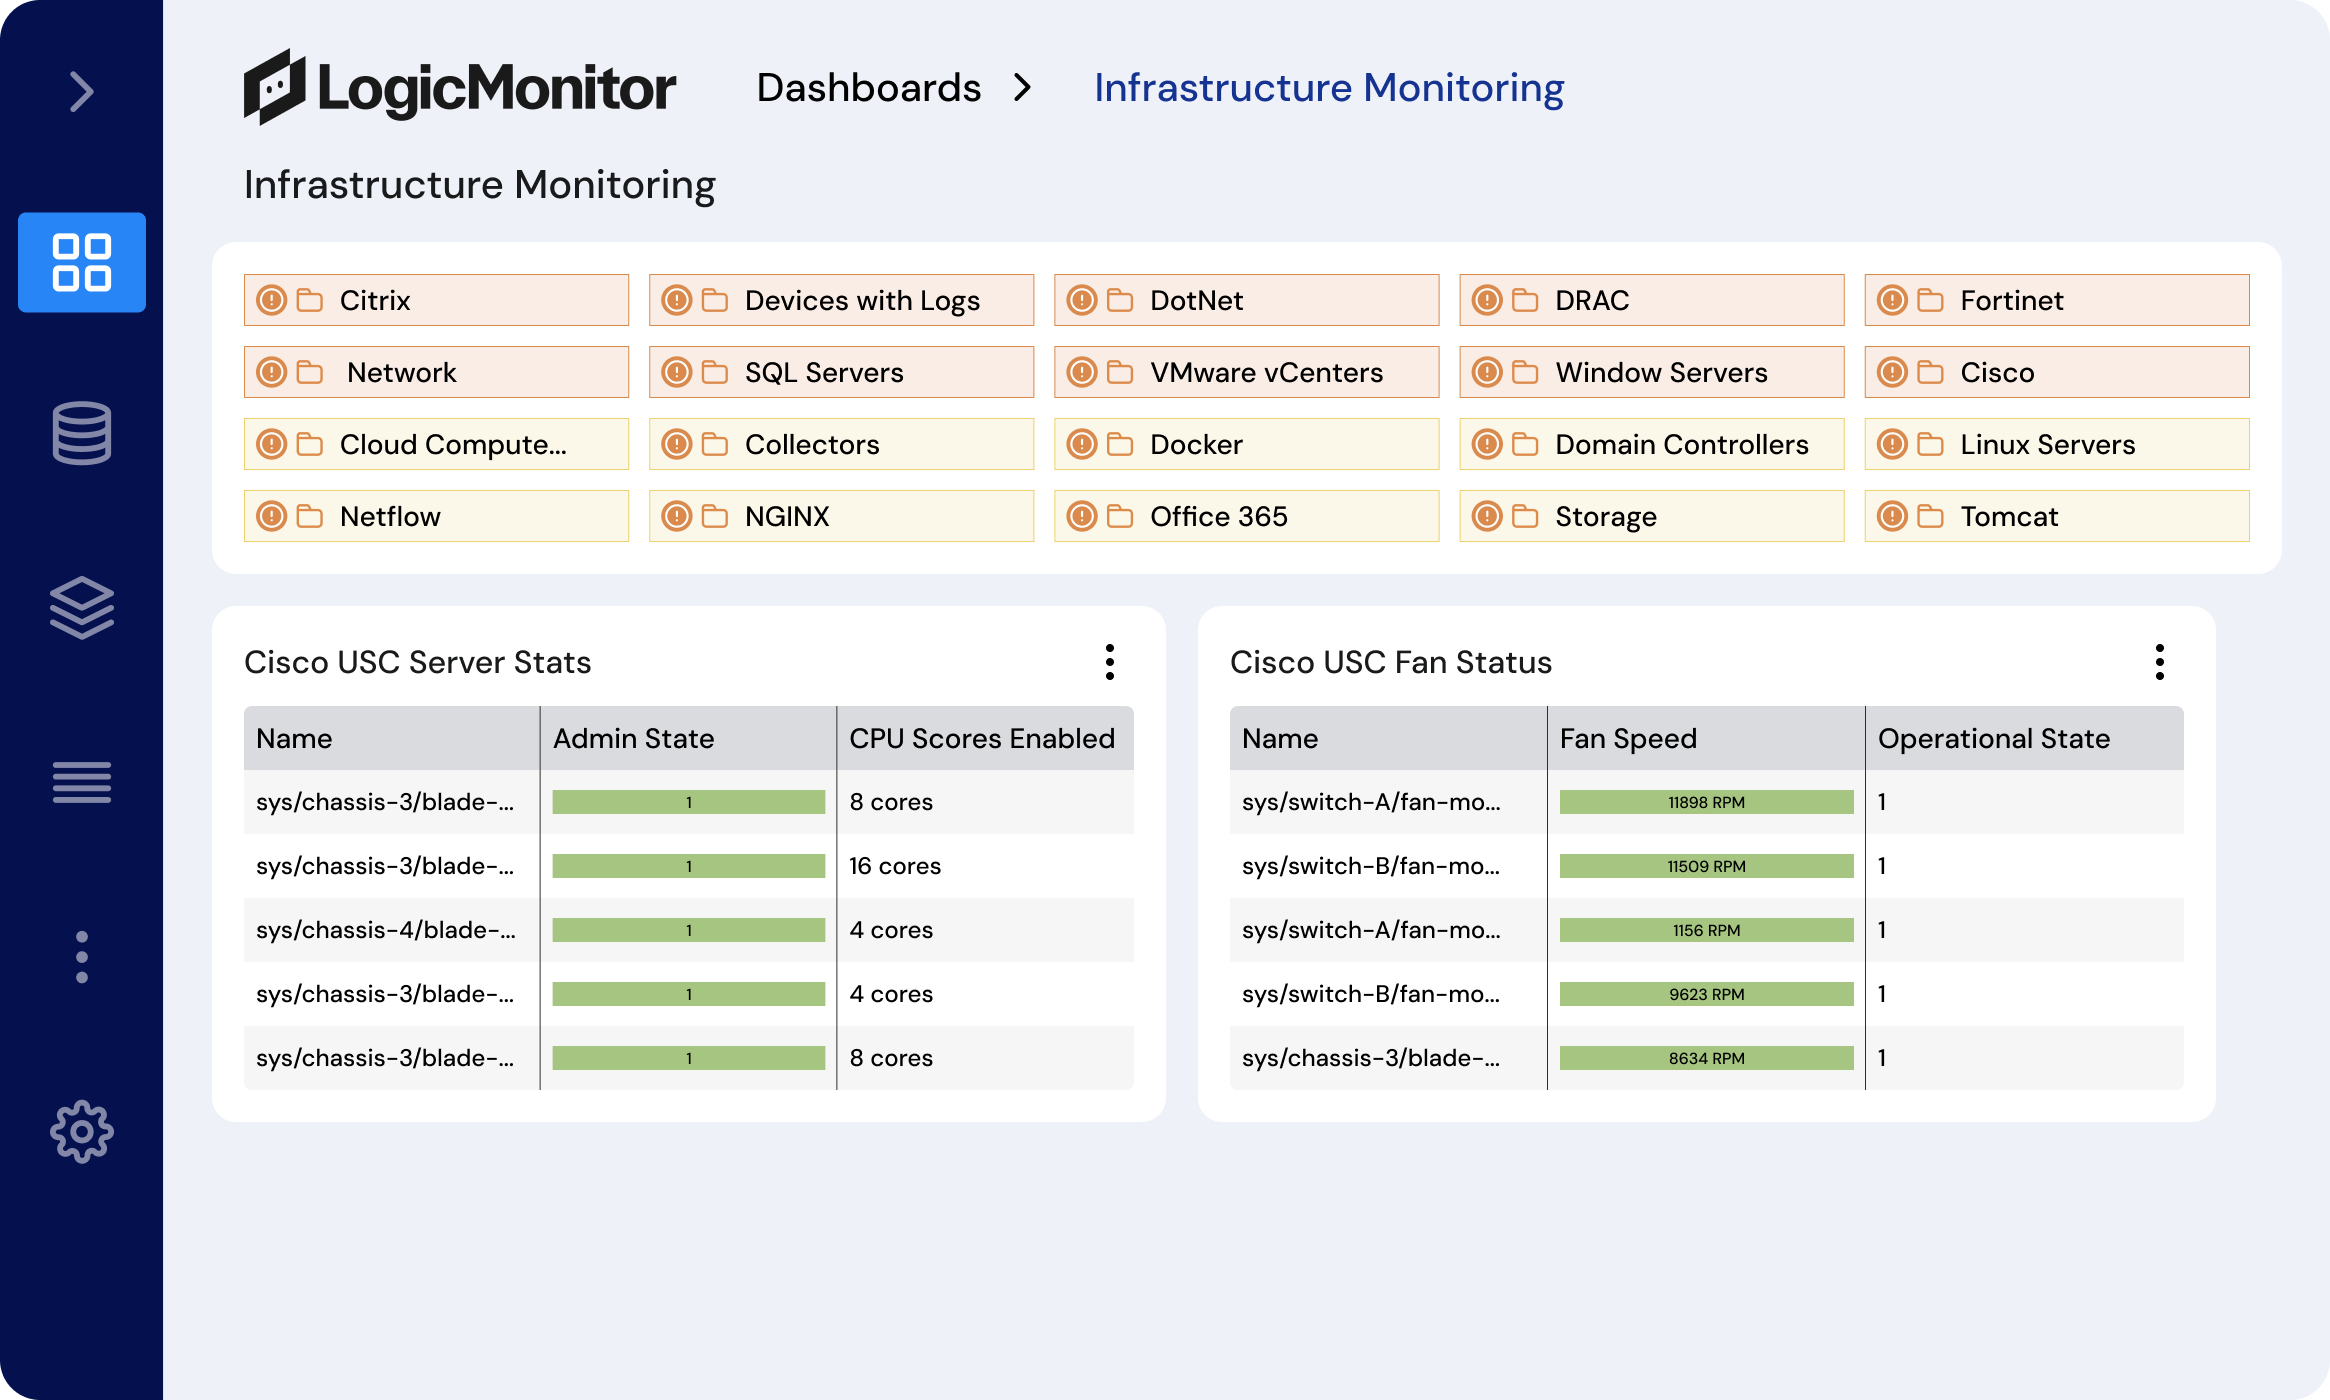Click the Cisco USC Server Stats title
The width and height of the screenshot is (2330, 1400).
point(418,662)
